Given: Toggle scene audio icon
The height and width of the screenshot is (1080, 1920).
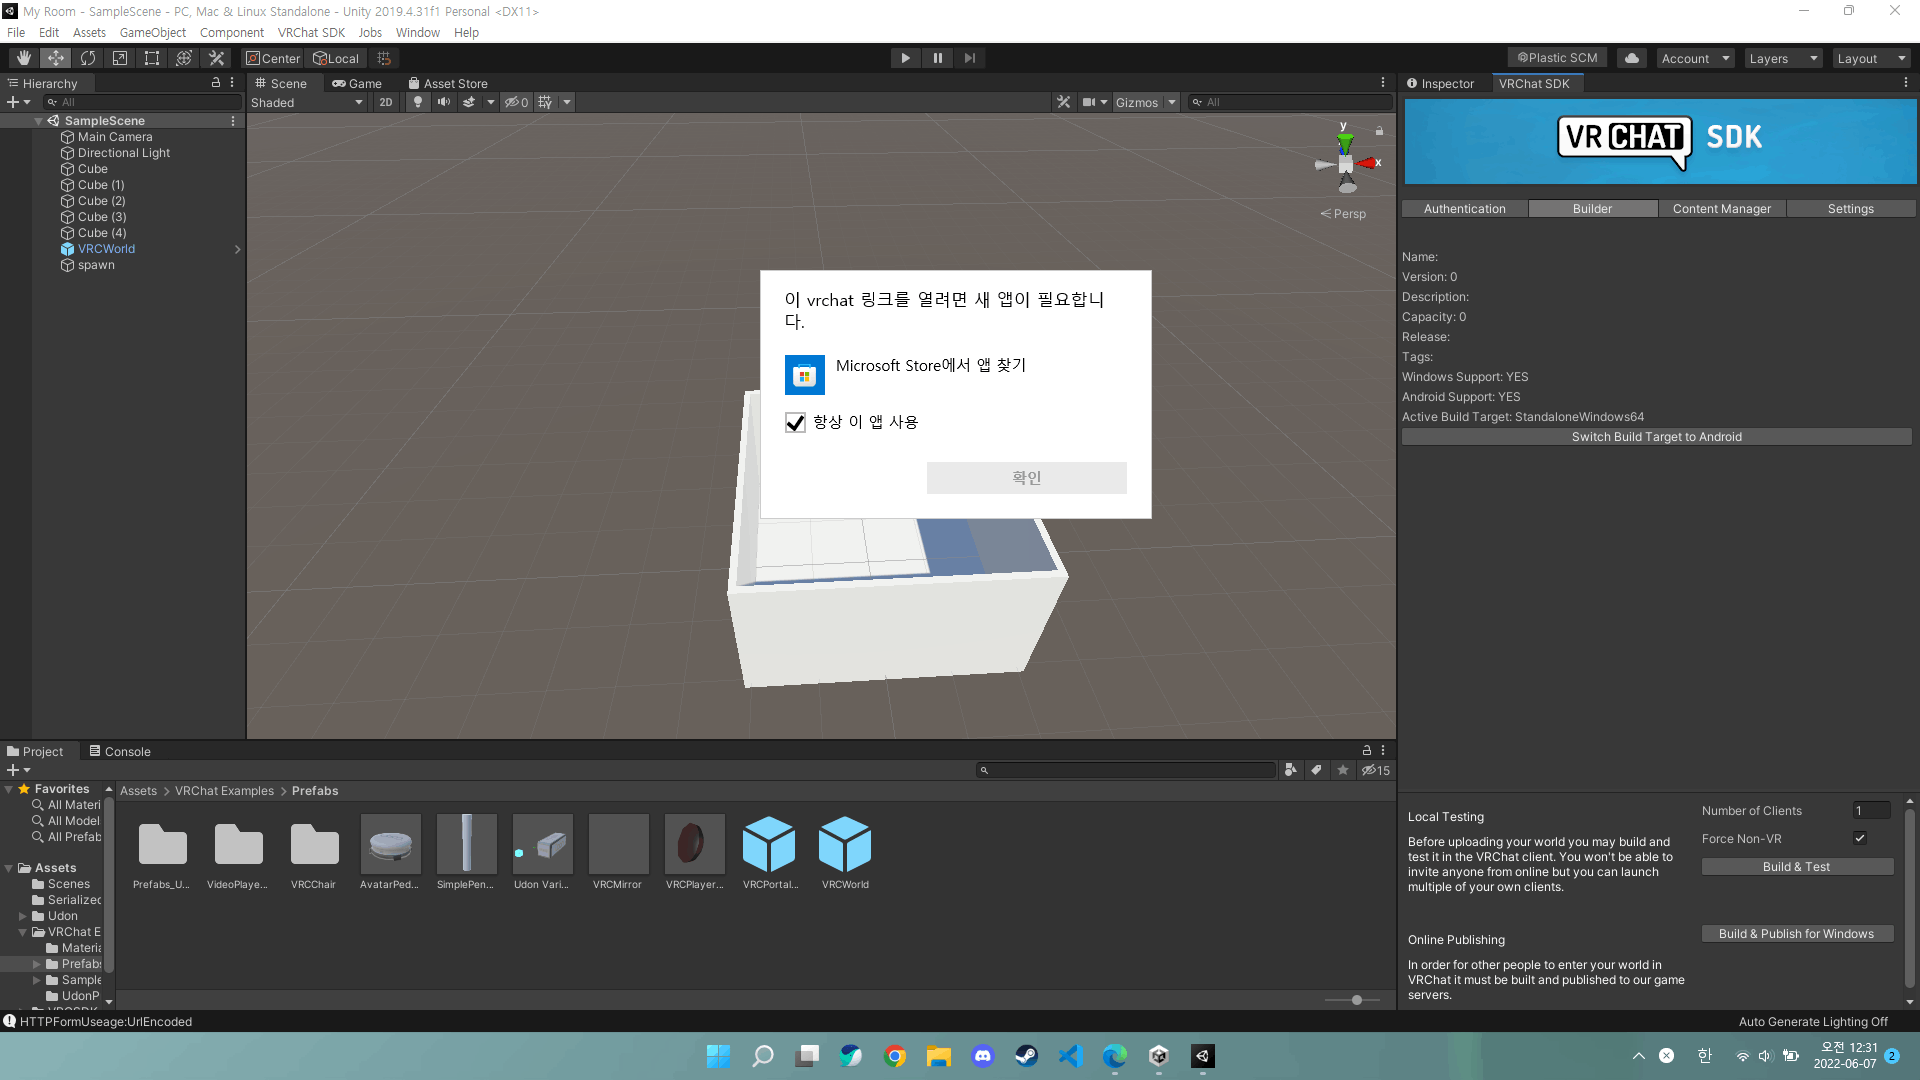Looking at the screenshot, I should (x=444, y=102).
